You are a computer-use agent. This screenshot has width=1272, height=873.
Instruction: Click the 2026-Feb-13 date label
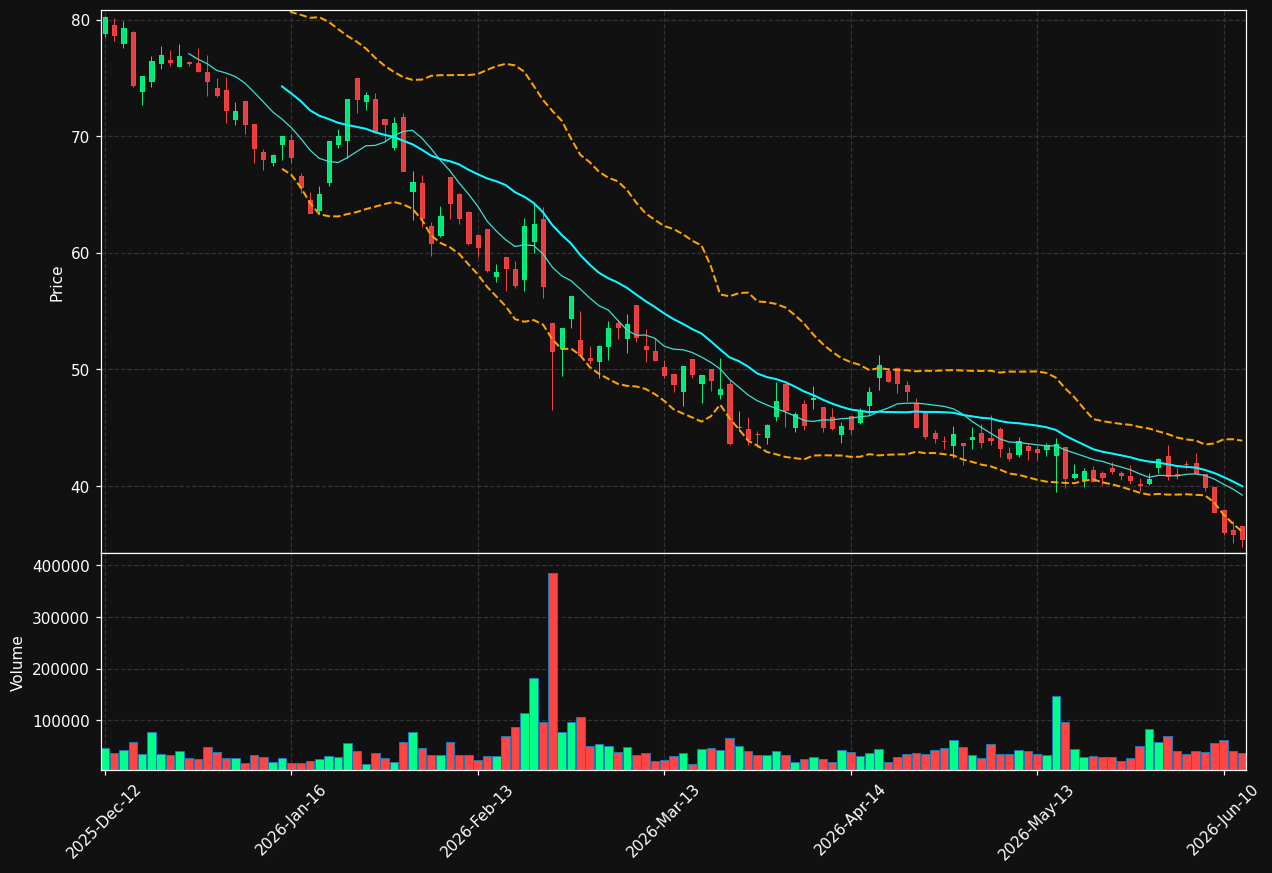pyautogui.click(x=476, y=821)
